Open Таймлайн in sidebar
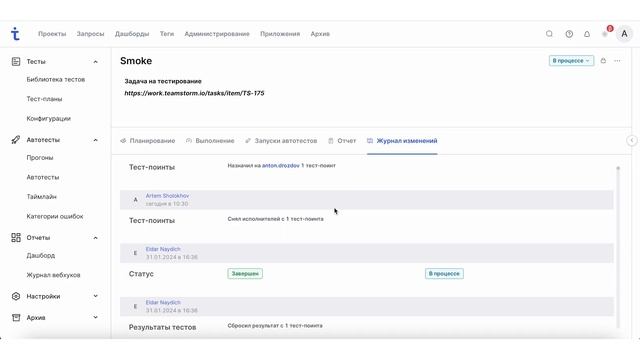The height and width of the screenshot is (360, 640). [x=42, y=197]
